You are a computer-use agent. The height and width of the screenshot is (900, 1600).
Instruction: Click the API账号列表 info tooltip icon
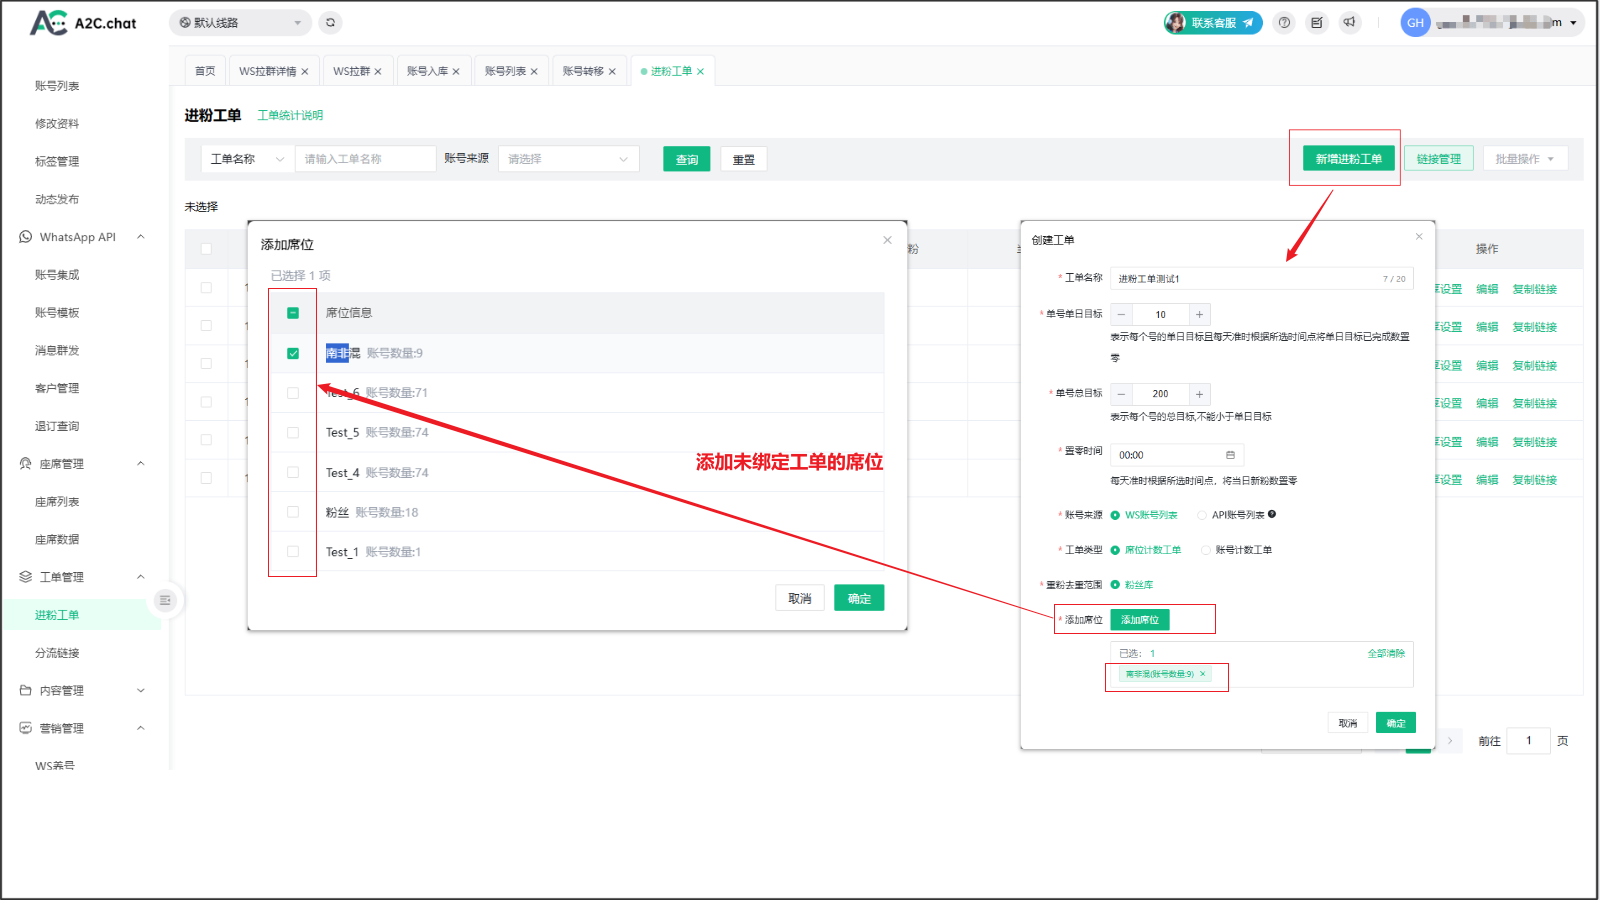click(x=1272, y=514)
